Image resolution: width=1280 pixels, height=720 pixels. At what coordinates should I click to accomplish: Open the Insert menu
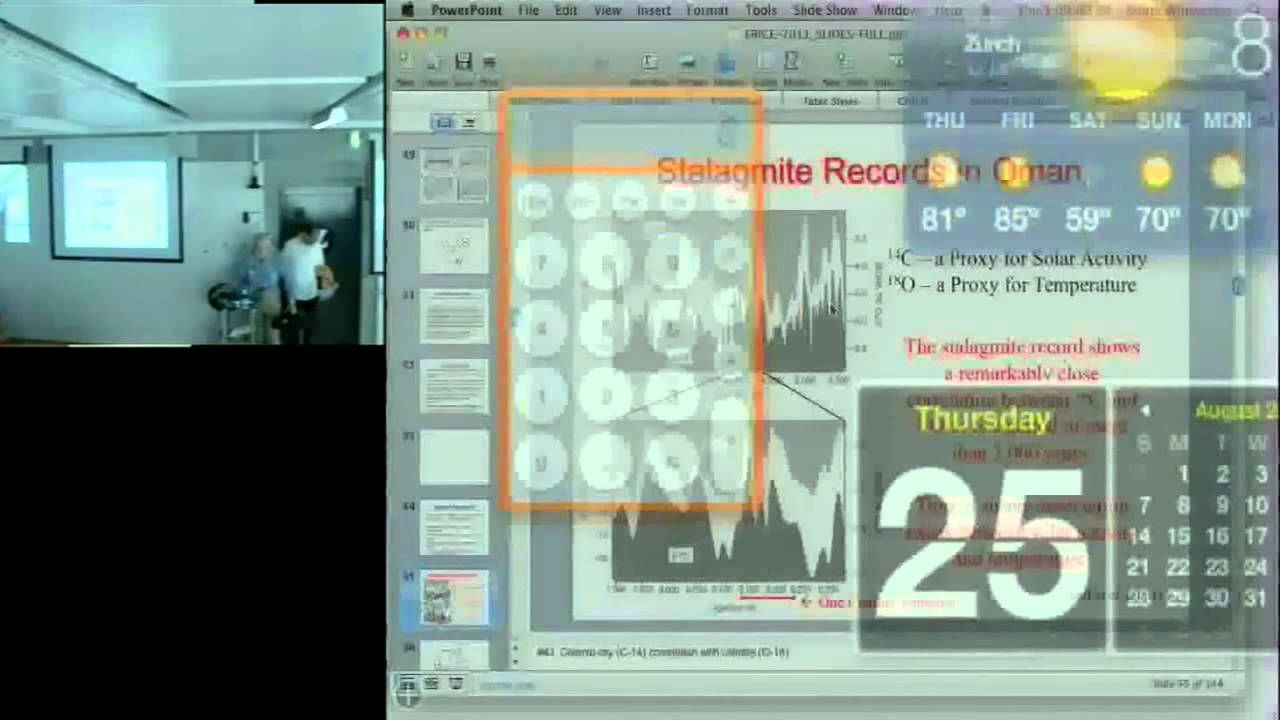tap(654, 10)
